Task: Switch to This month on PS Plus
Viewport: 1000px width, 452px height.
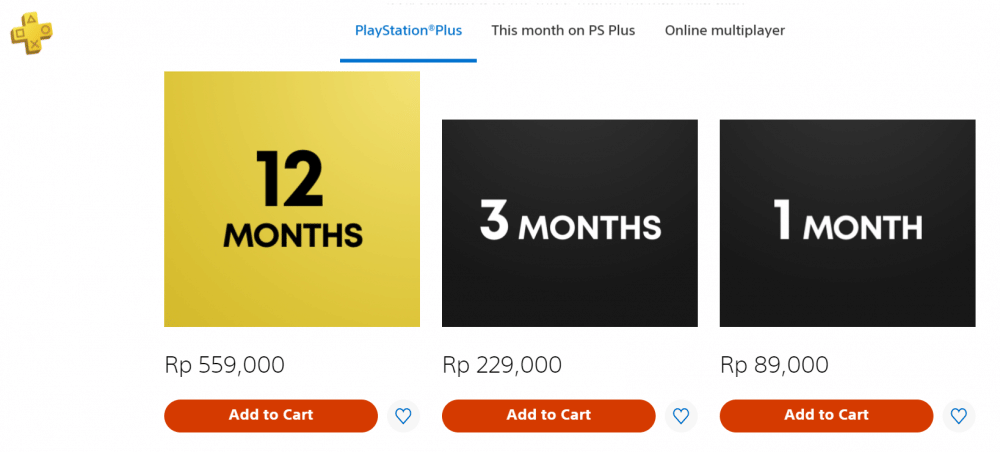Action: (x=563, y=31)
